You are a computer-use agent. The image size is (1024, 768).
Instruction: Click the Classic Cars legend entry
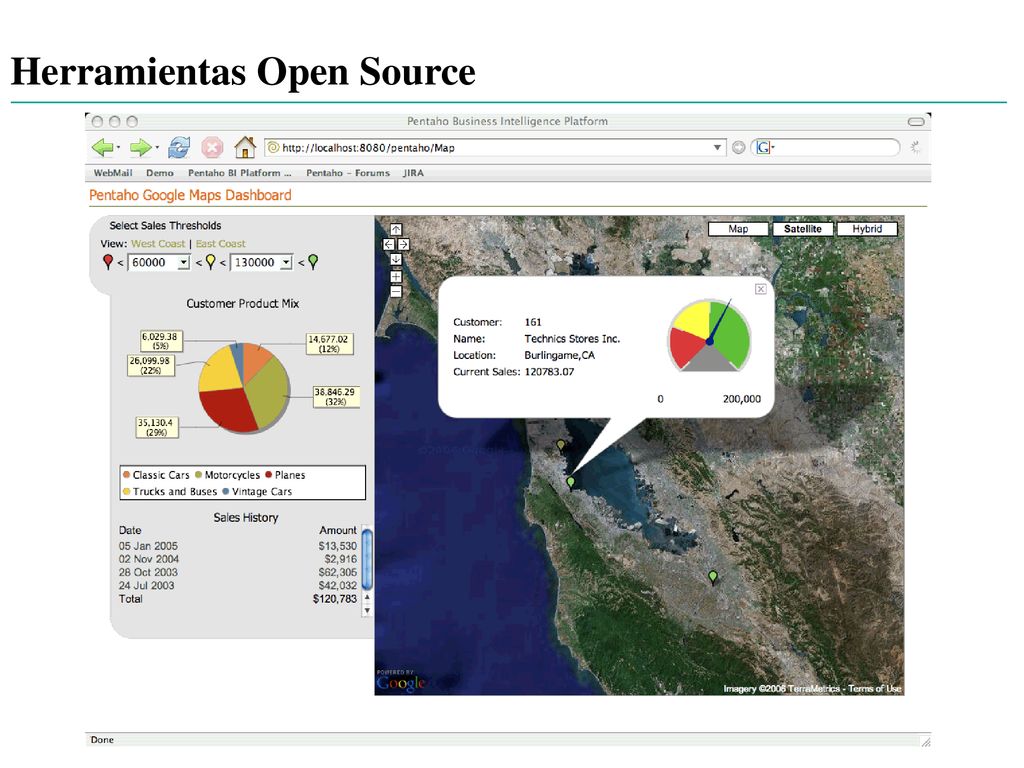point(156,475)
